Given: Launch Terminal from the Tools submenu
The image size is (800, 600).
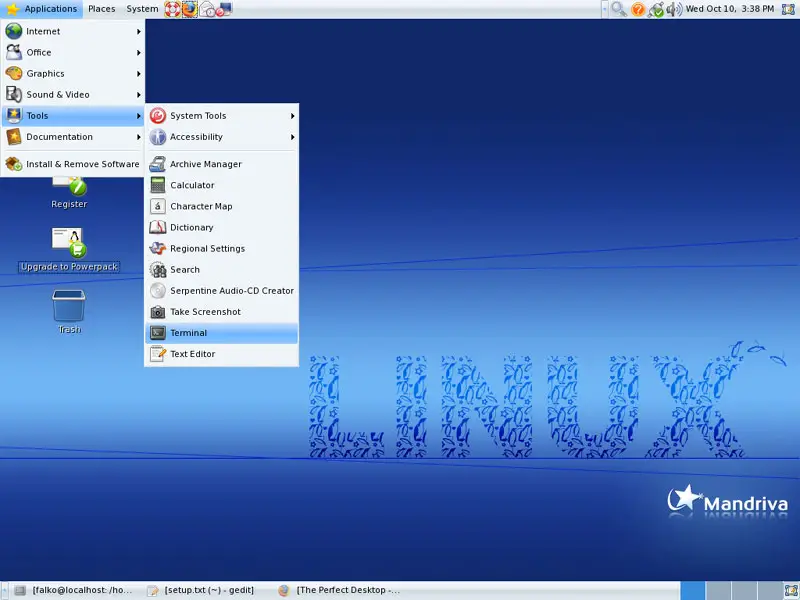Looking at the screenshot, I should (221, 333).
